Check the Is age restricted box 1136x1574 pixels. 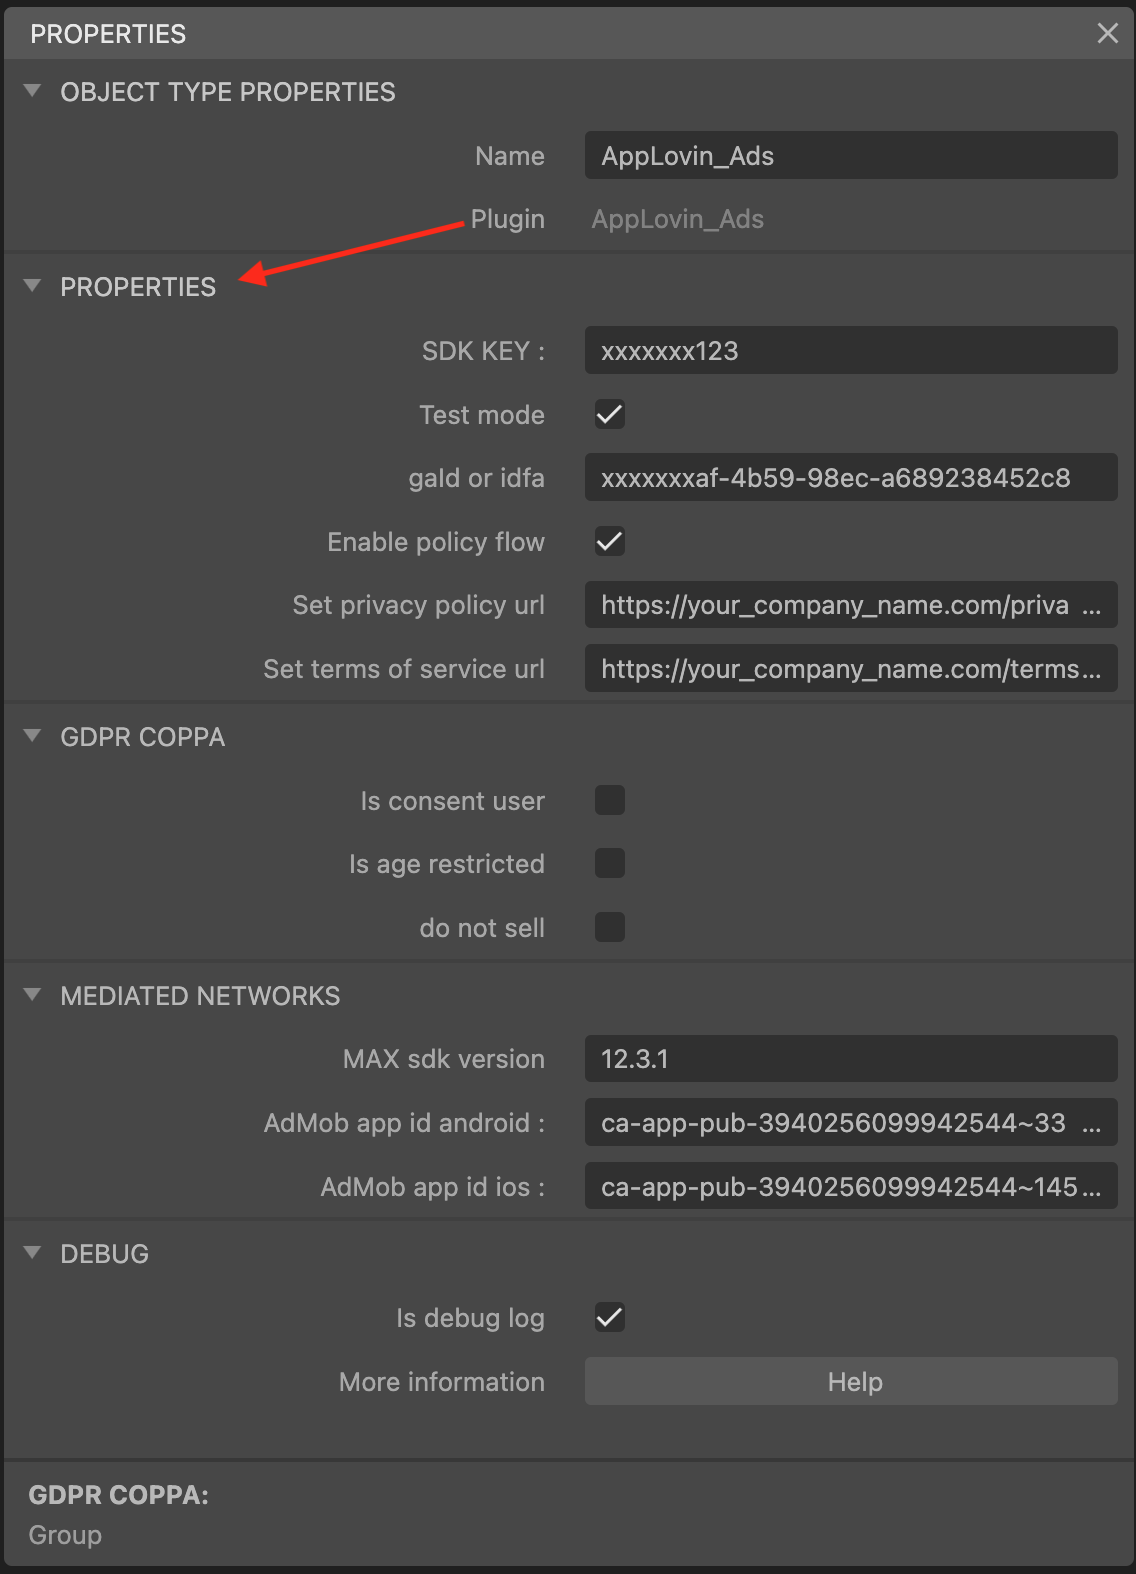point(609,863)
